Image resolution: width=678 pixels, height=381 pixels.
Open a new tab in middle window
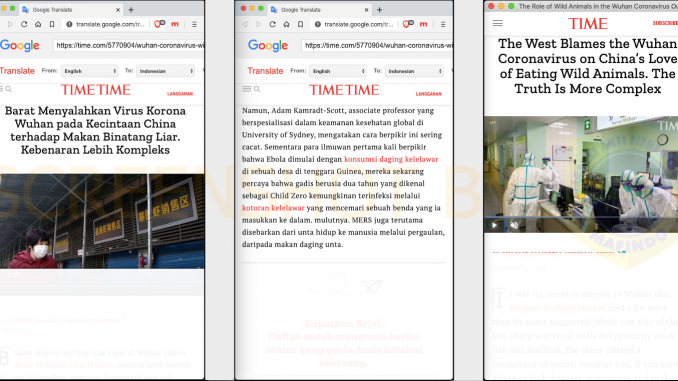pos(379,10)
